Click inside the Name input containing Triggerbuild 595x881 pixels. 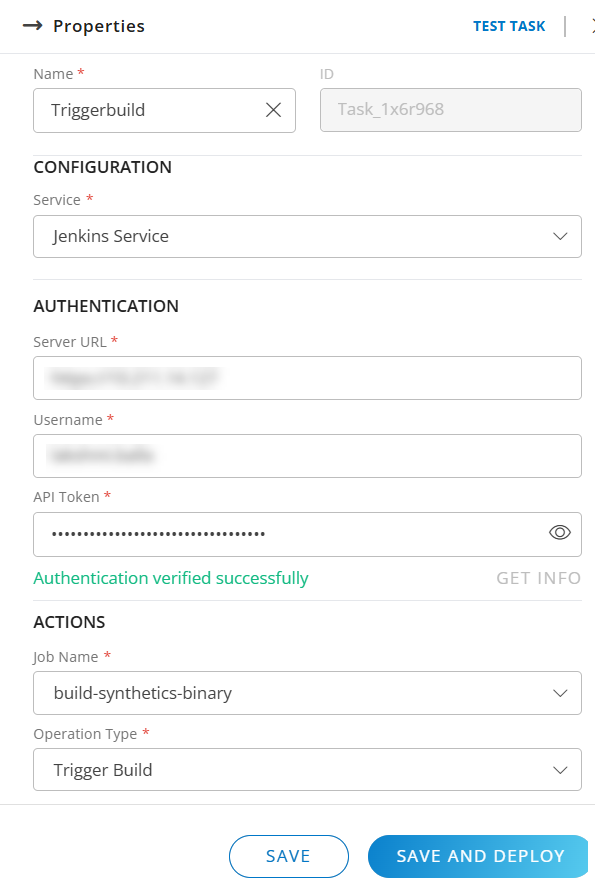click(140, 110)
